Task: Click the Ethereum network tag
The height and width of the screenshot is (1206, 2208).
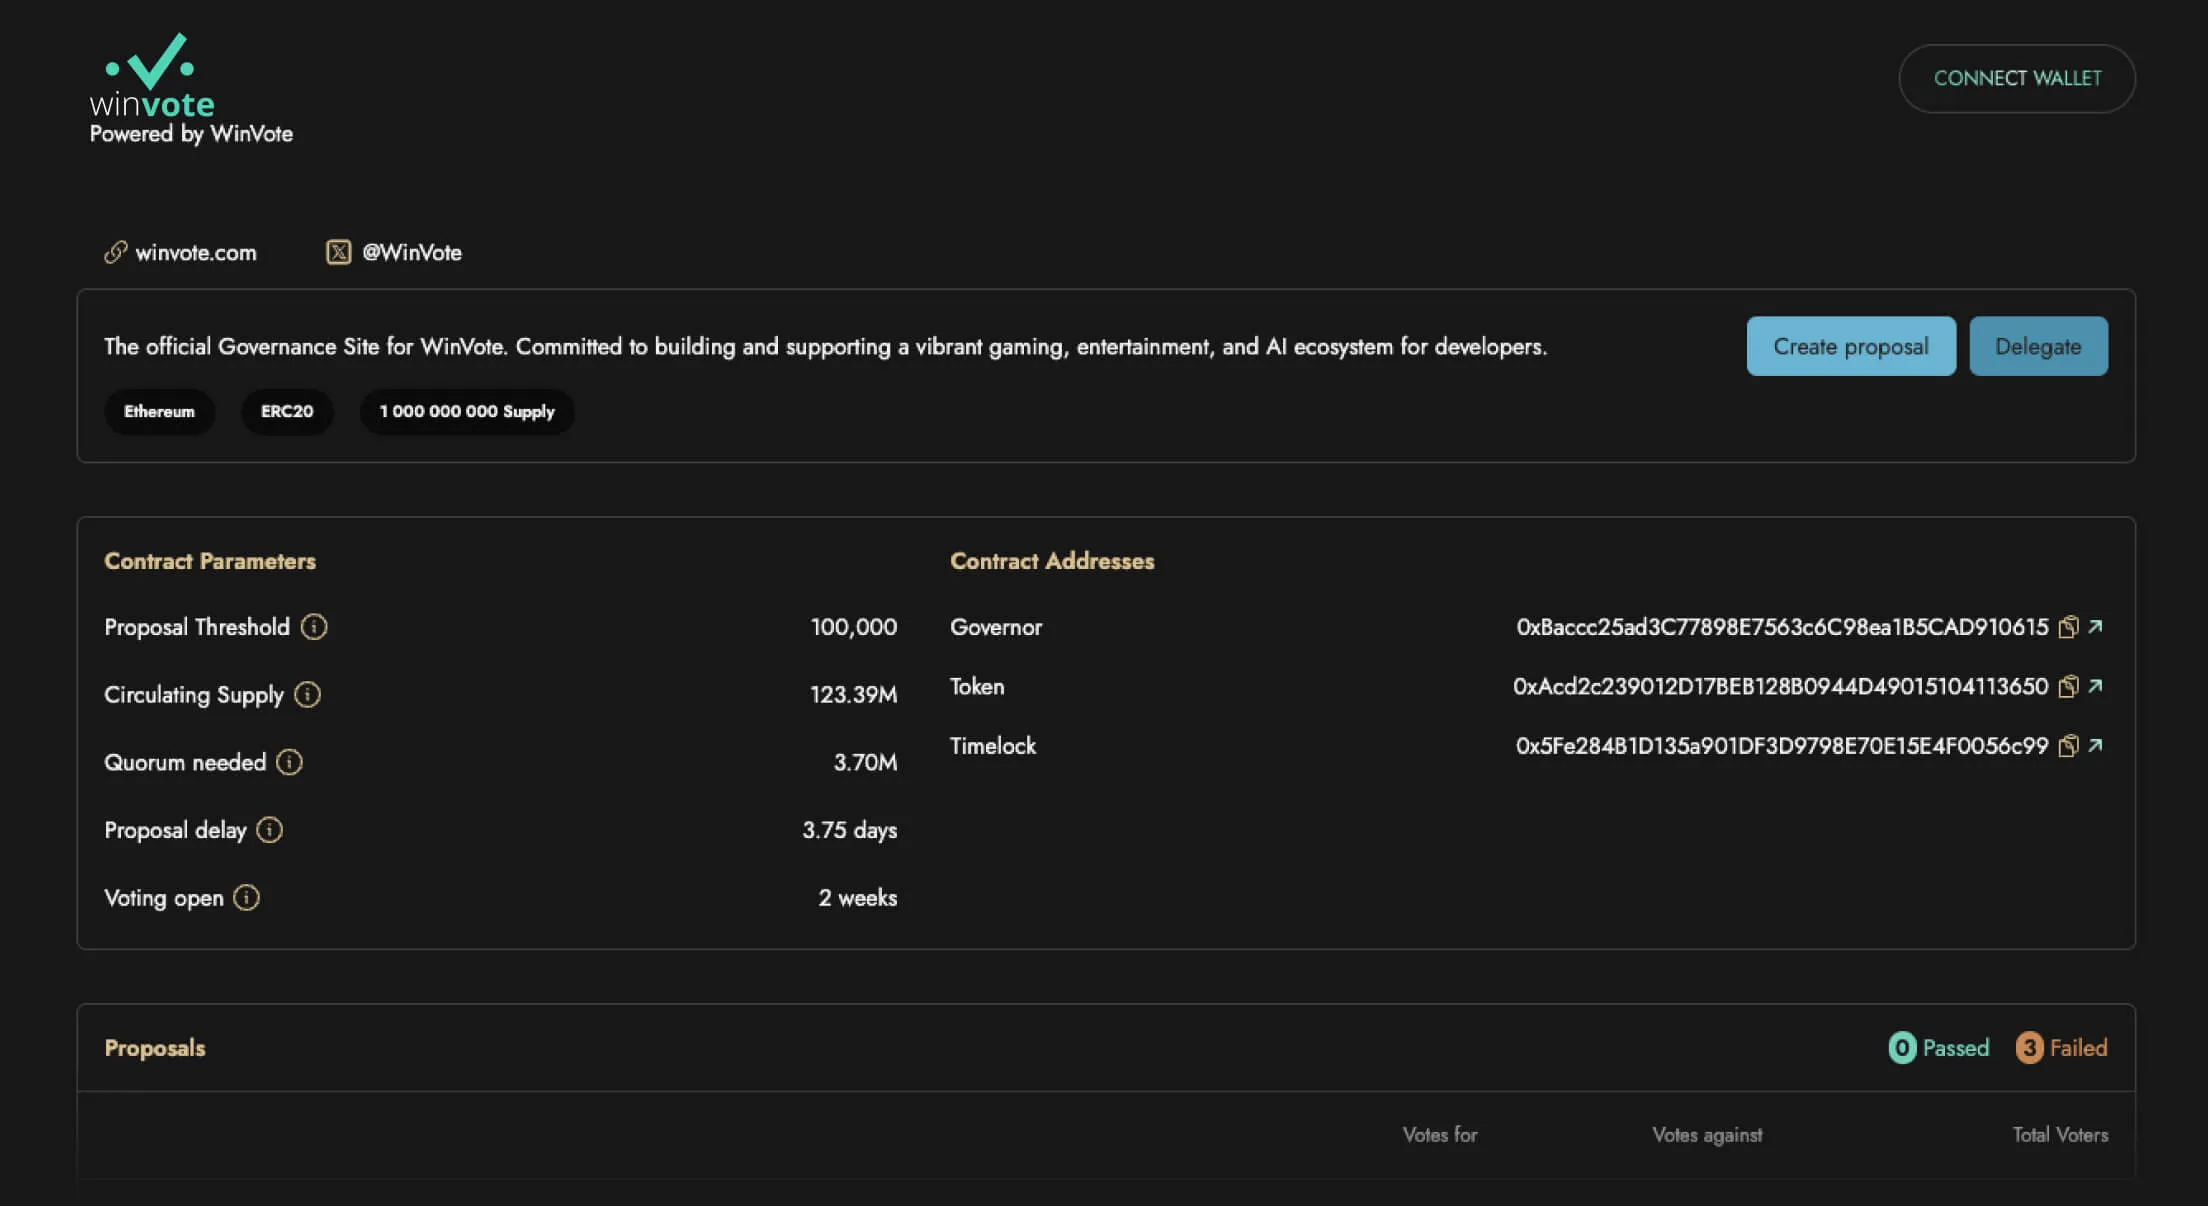Action: pos(159,412)
